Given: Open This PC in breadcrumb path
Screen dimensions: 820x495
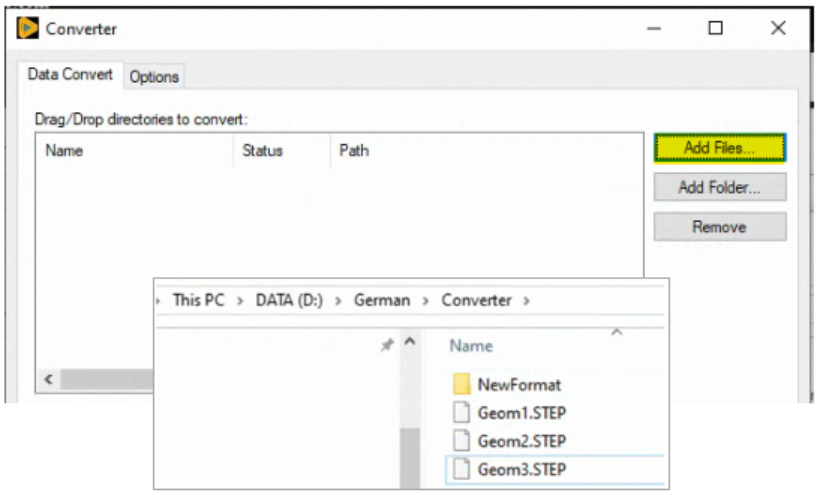Looking at the screenshot, I should coord(198,300).
